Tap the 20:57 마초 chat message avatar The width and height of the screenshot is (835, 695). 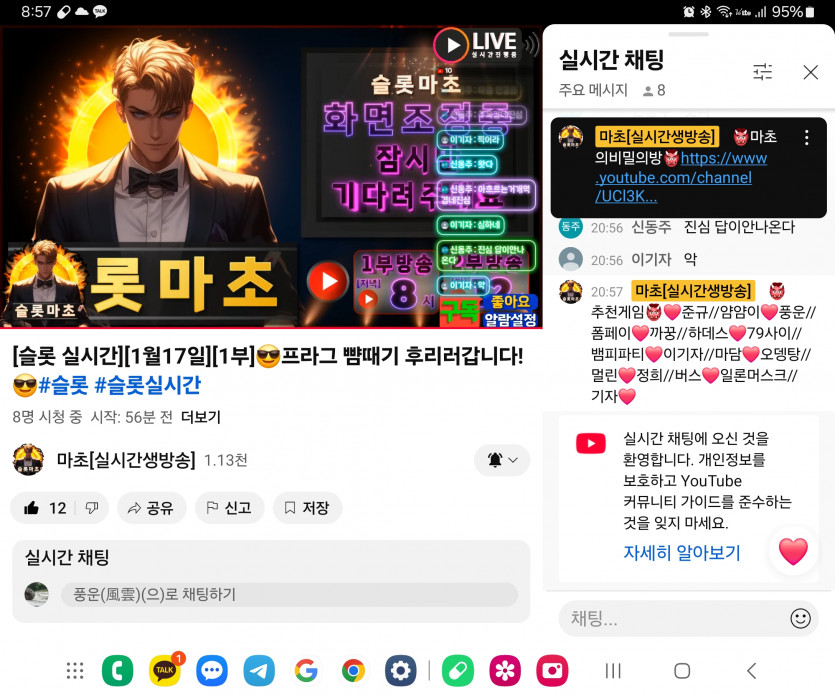pyautogui.click(x=570, y=291)
